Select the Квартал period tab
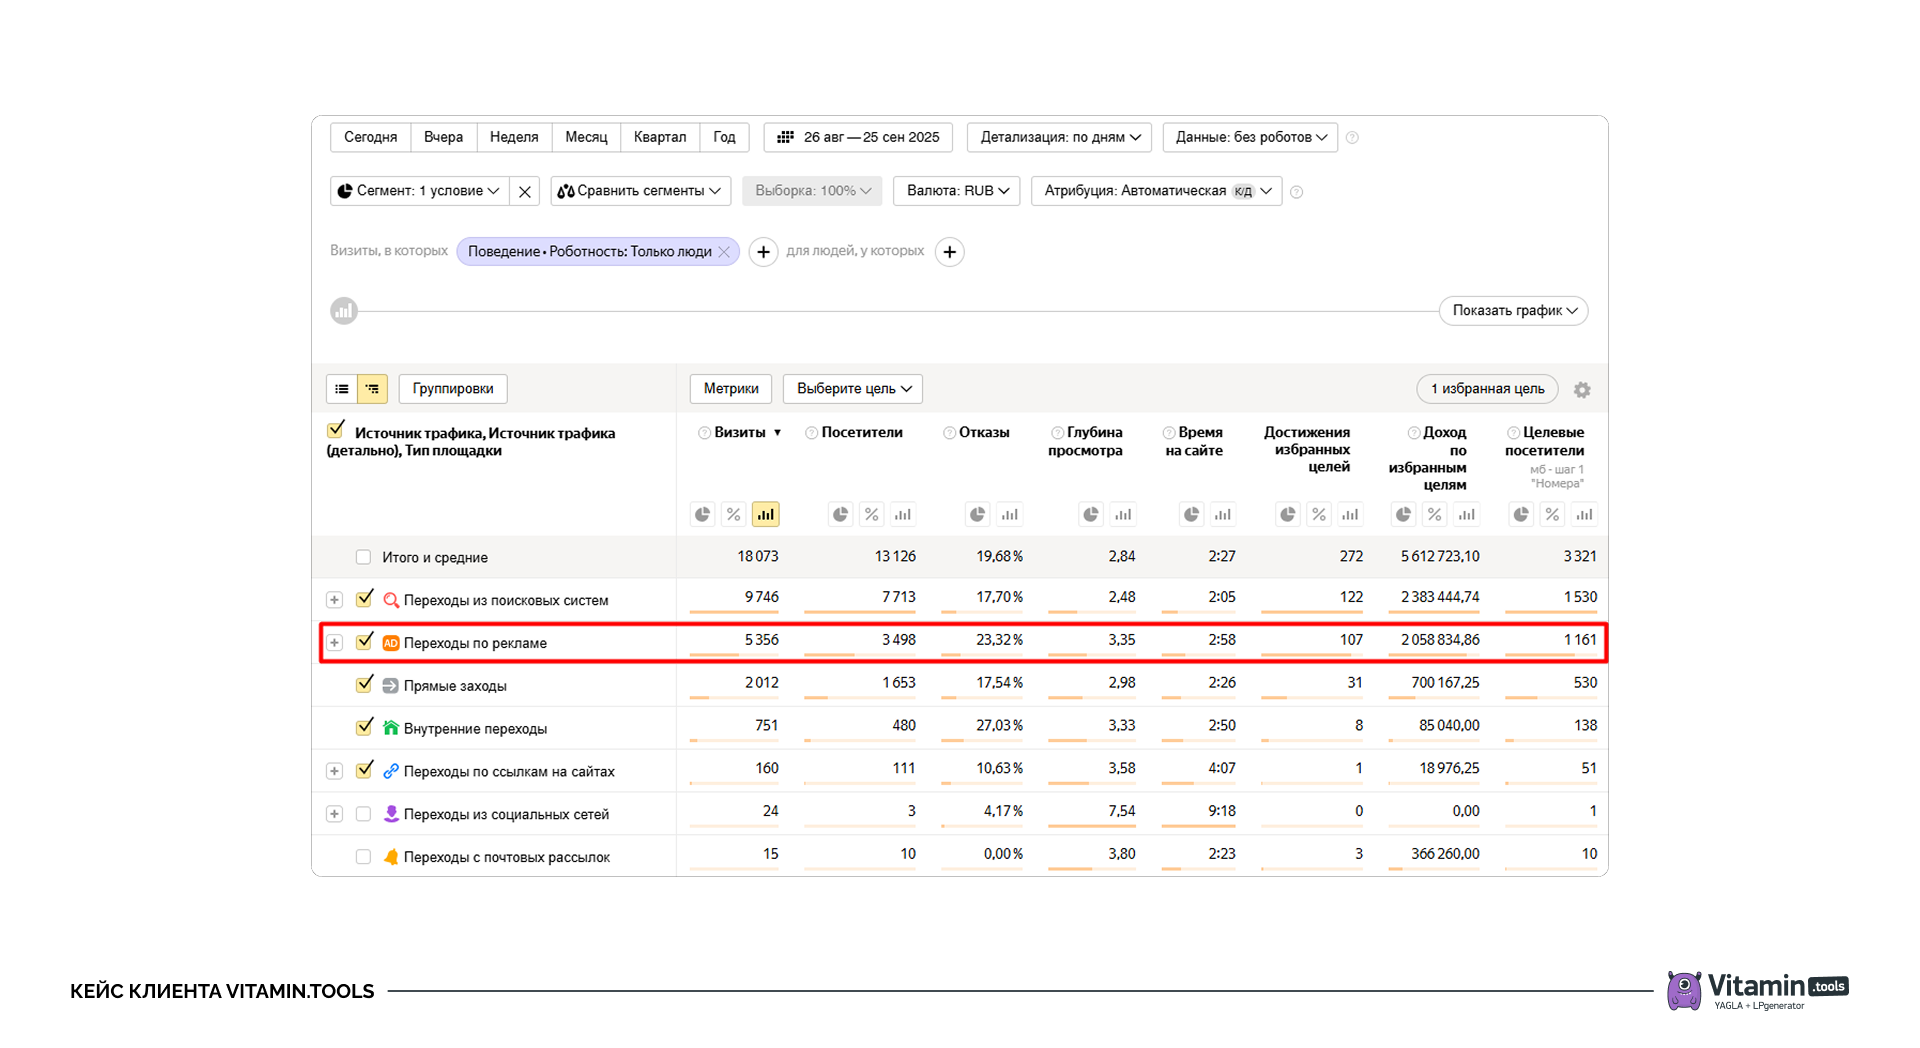This screenshot has height=1048, width=1920. click(x=659, y=137)
